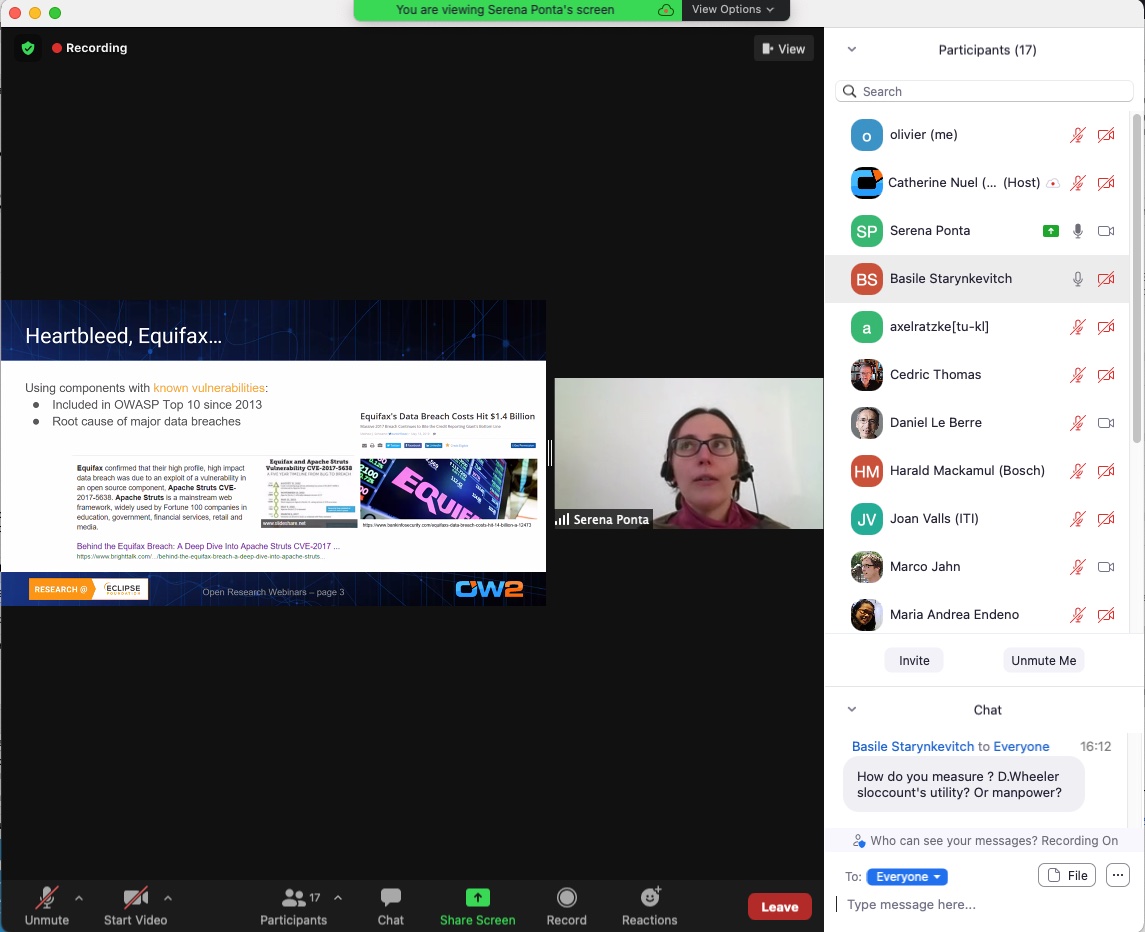
Task: Click the magnifier icon in the participants search
Action: (849, 91)
